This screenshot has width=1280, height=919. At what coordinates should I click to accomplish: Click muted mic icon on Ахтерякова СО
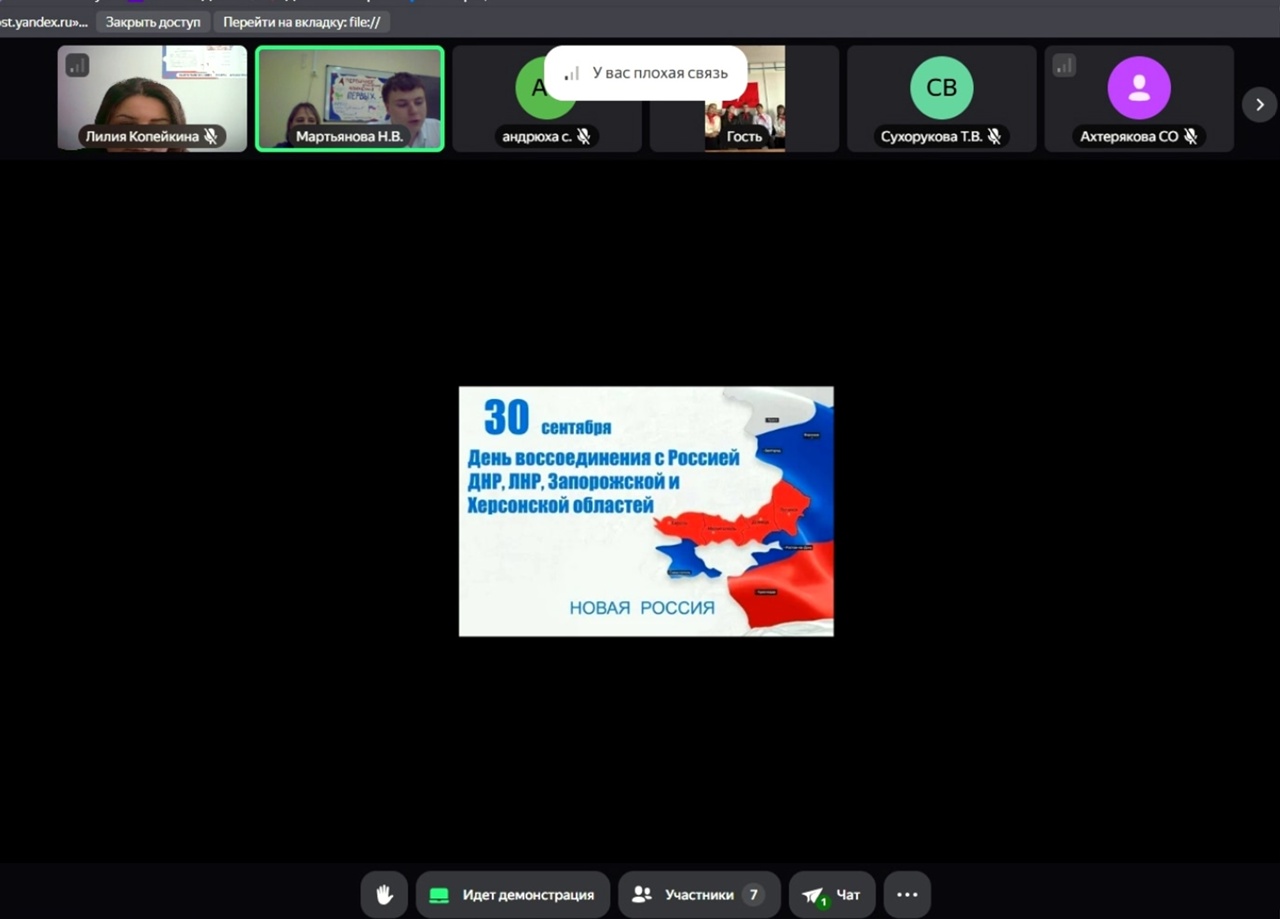click(1190, 137)
